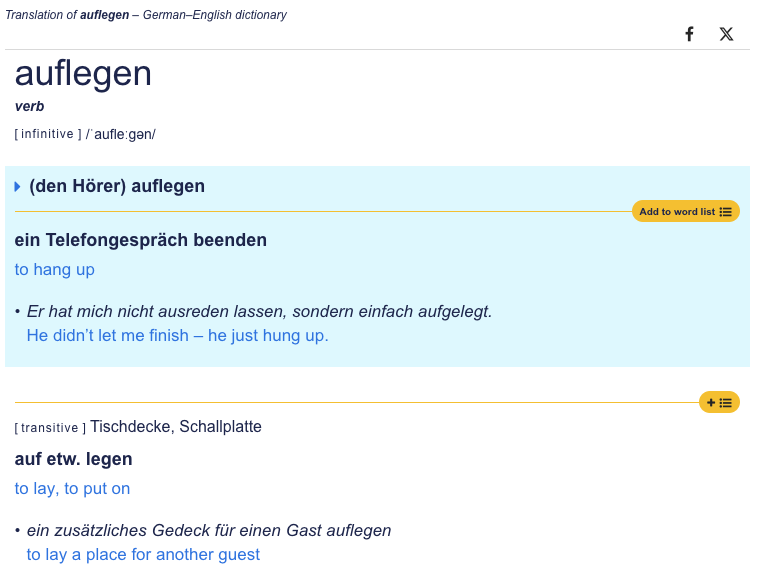758x582 pixels.
Task: Click the headword "auflegen" title
Action: point(83,74)
